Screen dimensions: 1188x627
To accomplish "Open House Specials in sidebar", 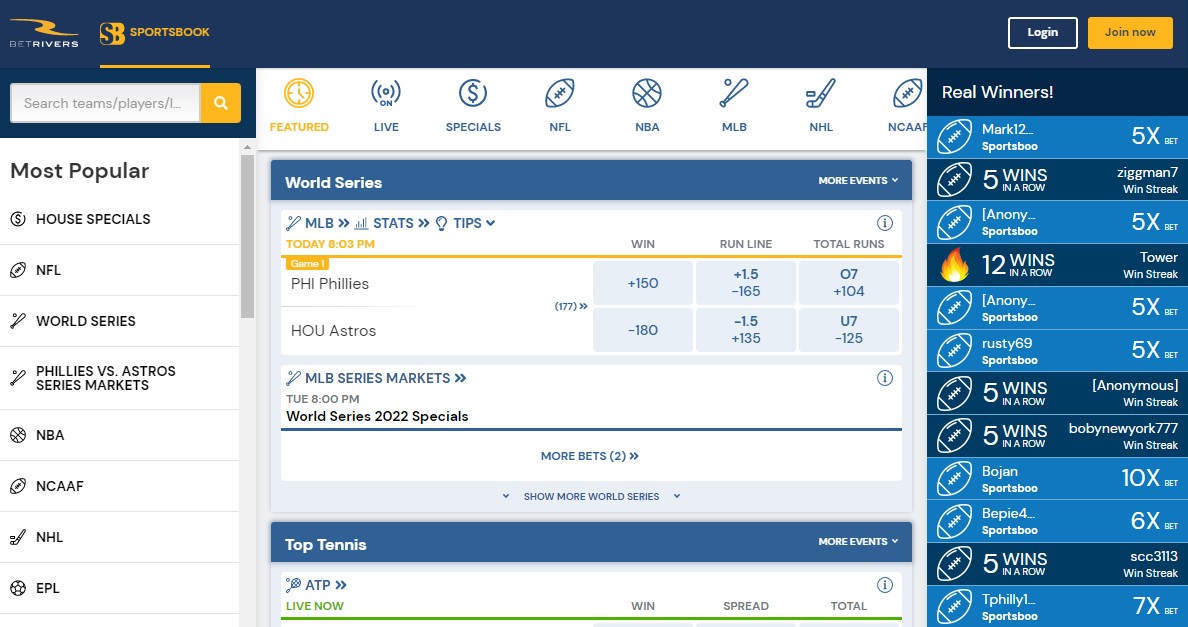I will [93, 219].
